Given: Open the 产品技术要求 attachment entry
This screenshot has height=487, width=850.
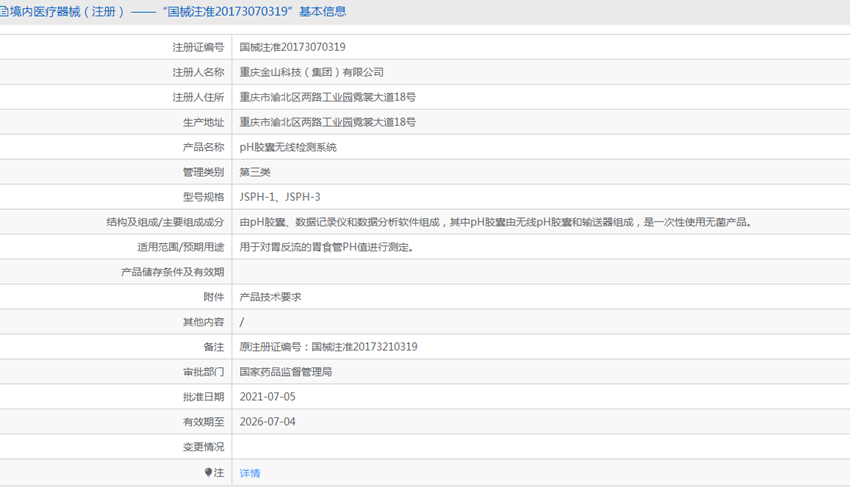Looking at the screenshot, I should [x=271, y=297].
